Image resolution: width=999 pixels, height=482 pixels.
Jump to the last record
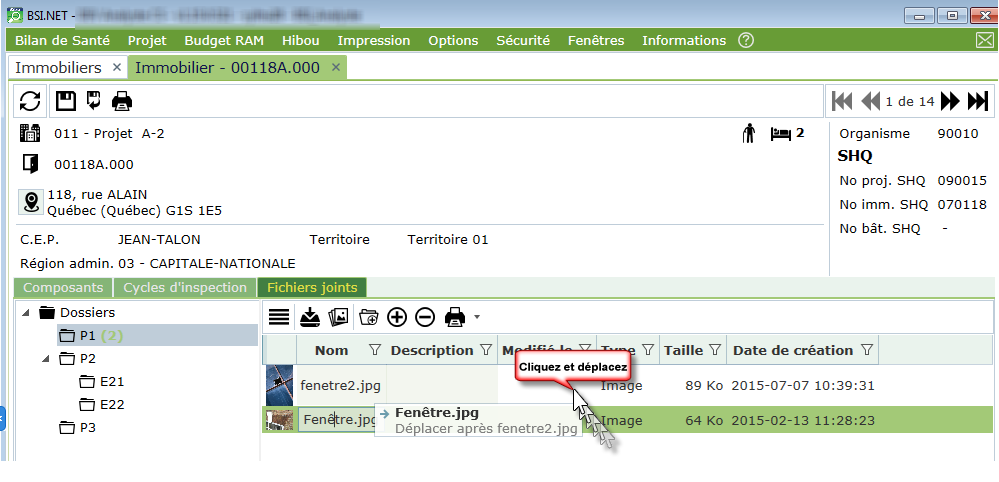click(x=977, y=101)
